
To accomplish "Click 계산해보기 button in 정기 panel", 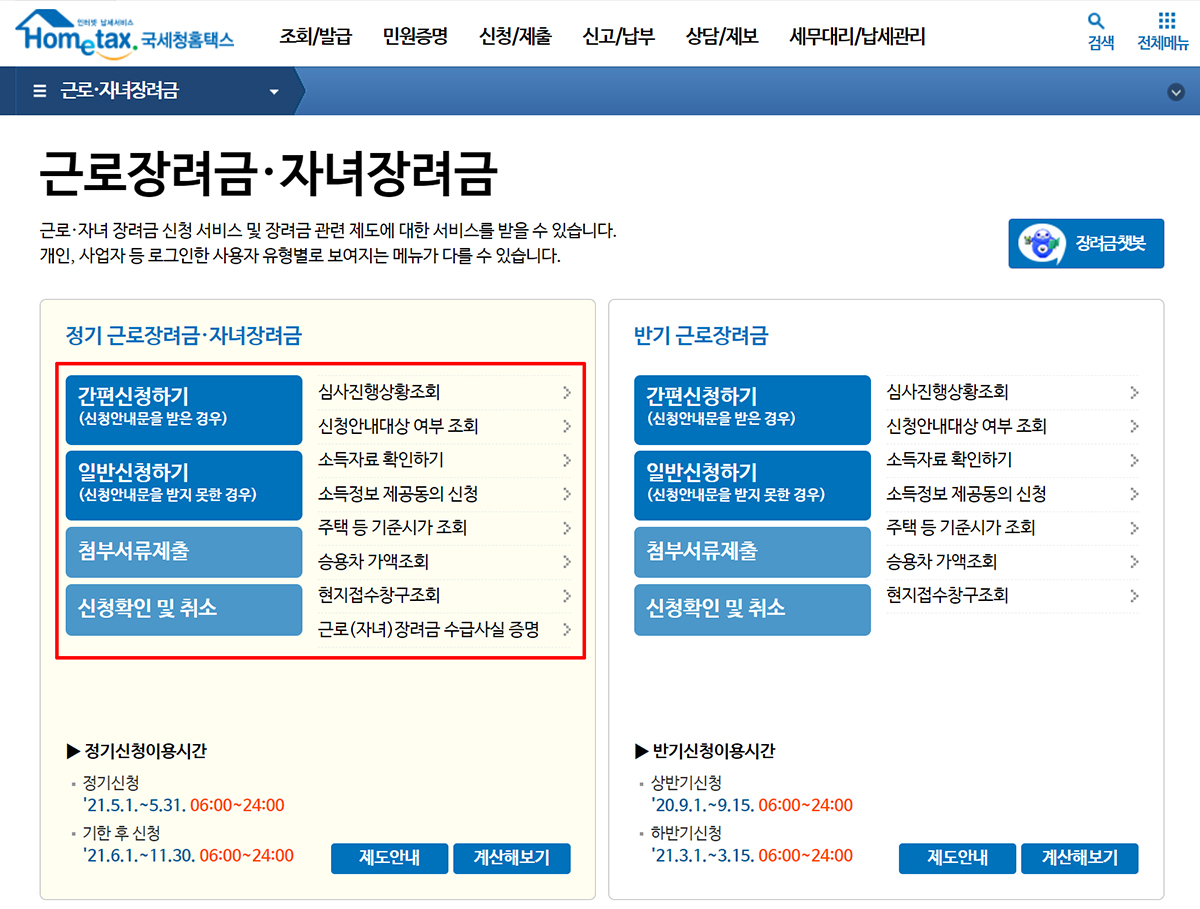I will tap(512, 858).
